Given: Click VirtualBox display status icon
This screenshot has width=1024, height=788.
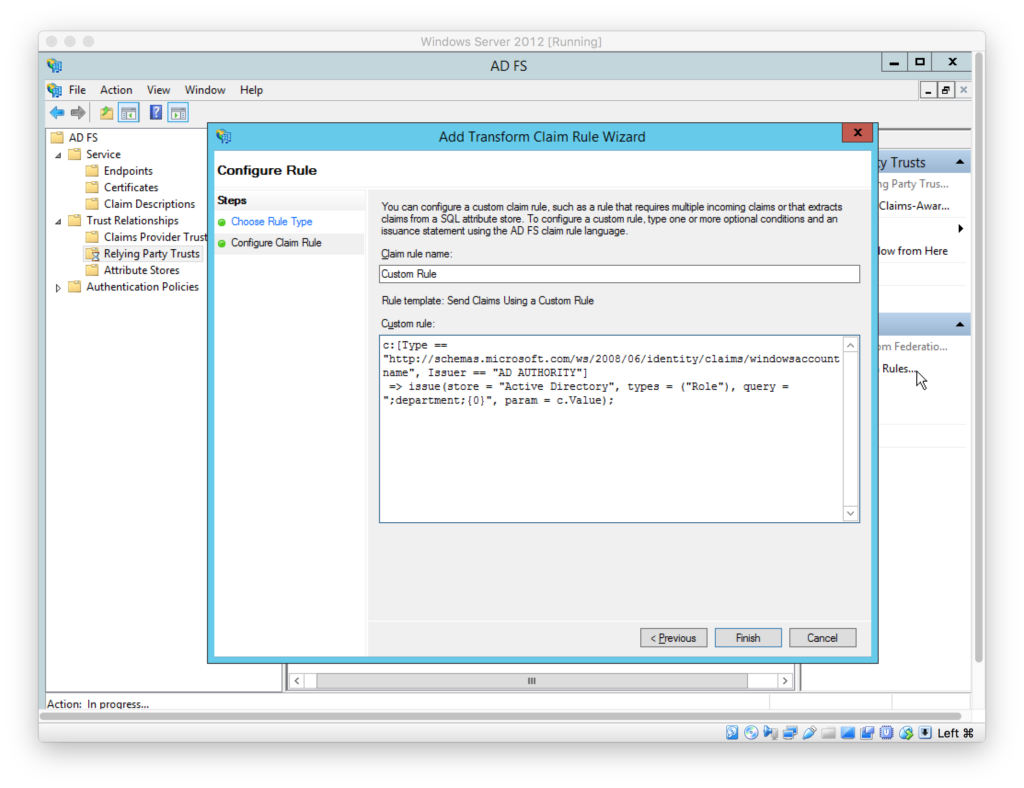Looking at the screenshot, I should tap(848, 733).
